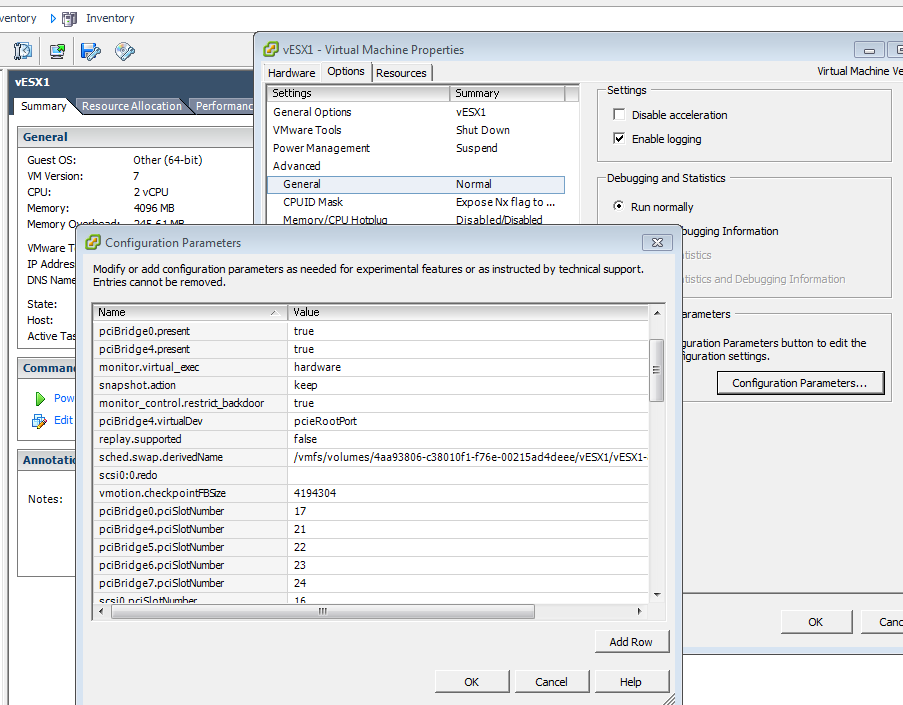Click the Inventory breadcrumb icon
Image resolution: width=903 pixels, height=705 pixels.
[69, 19]
